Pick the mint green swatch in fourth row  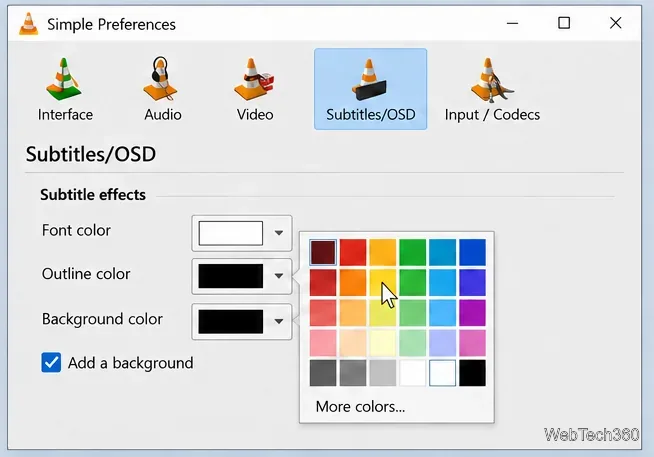pyautogui.click(x=413, y=343)
